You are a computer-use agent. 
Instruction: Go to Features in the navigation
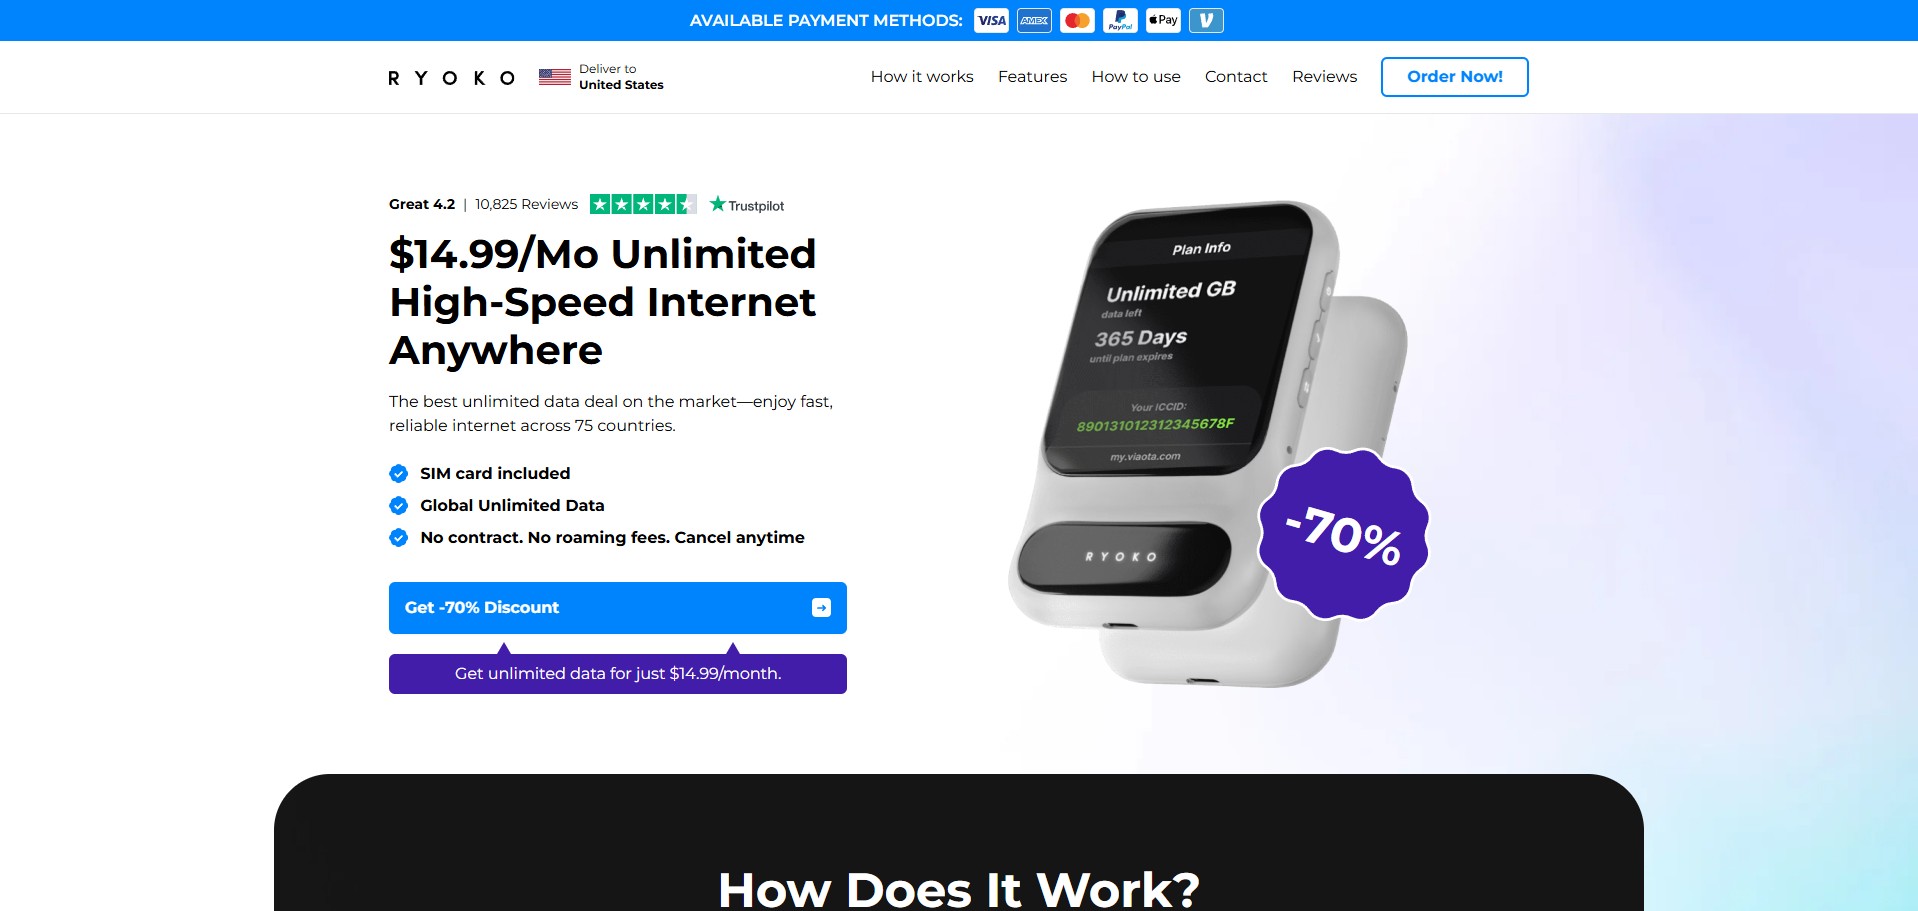coord(1032,77)
